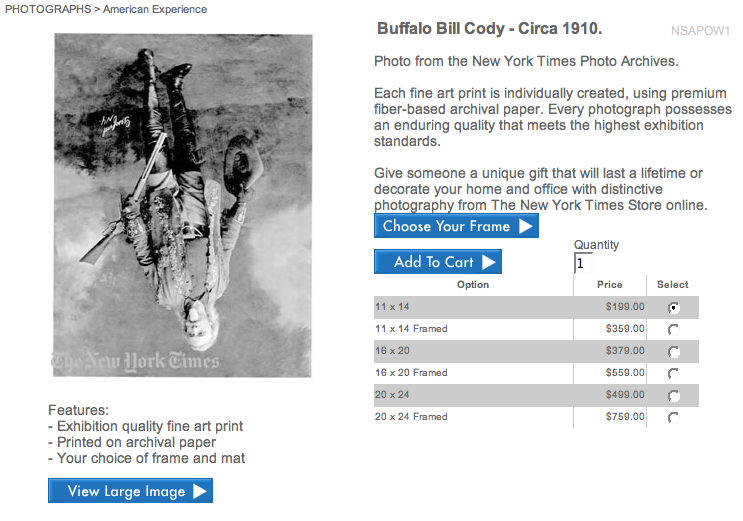Click the arrow icon on Add To Cart
This screenshot has height=521, width=743.
coord(488,262)
